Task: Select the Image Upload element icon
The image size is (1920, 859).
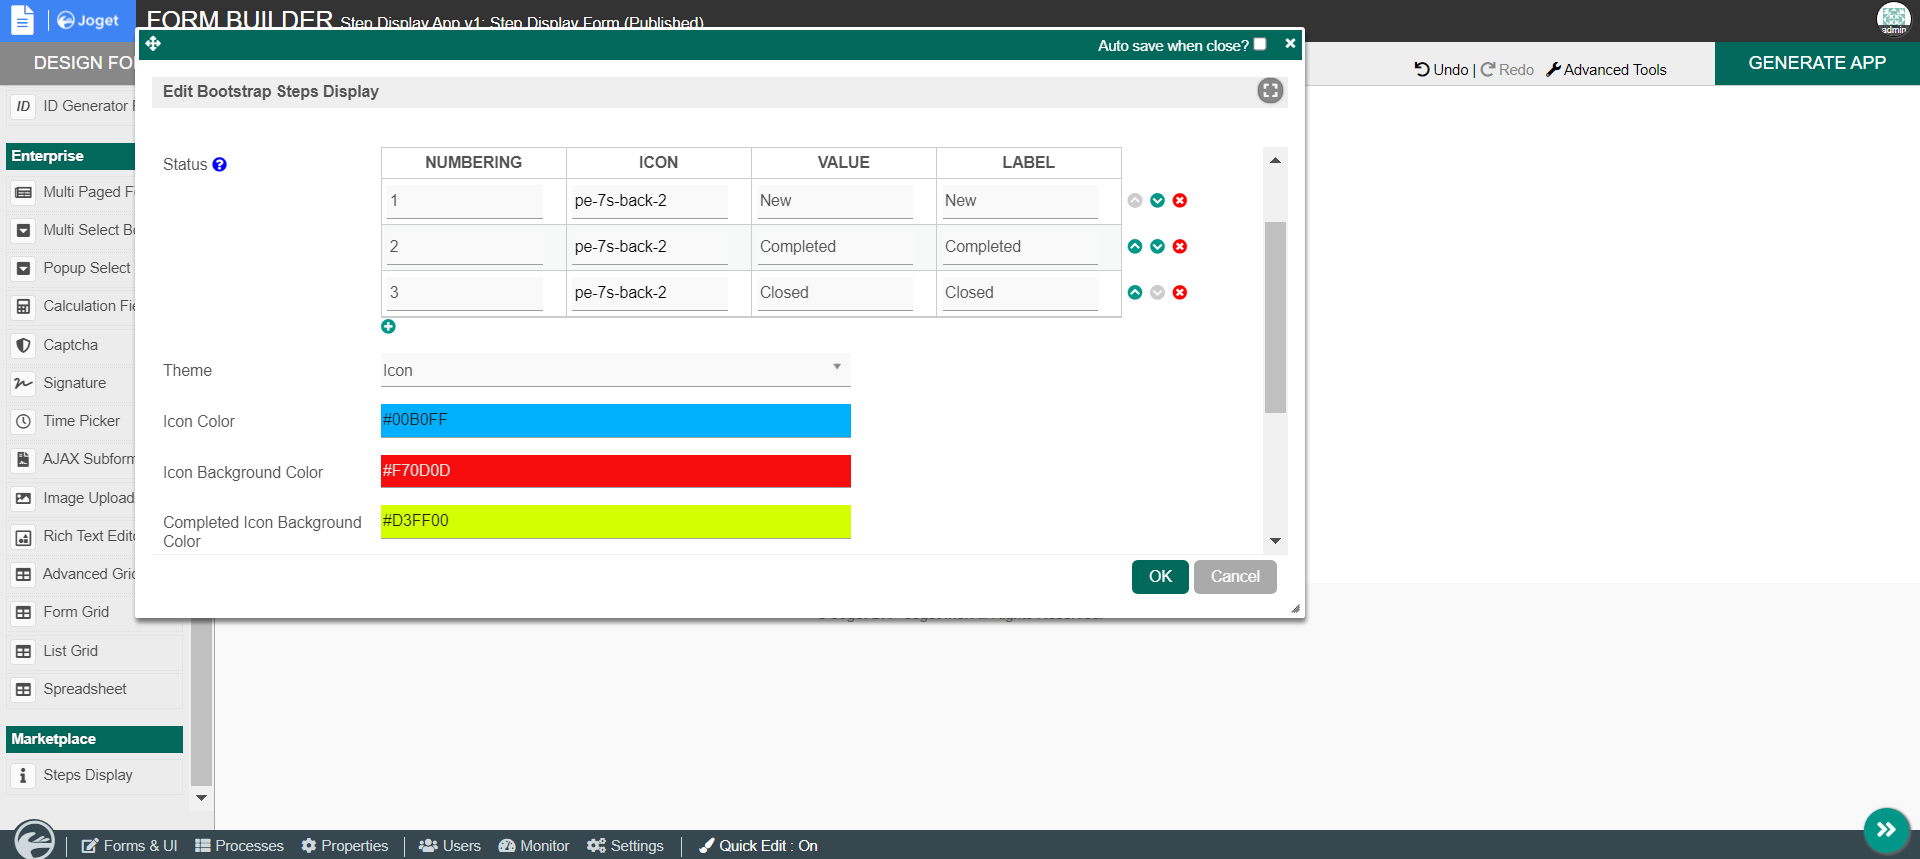Action: pos(23,498)
